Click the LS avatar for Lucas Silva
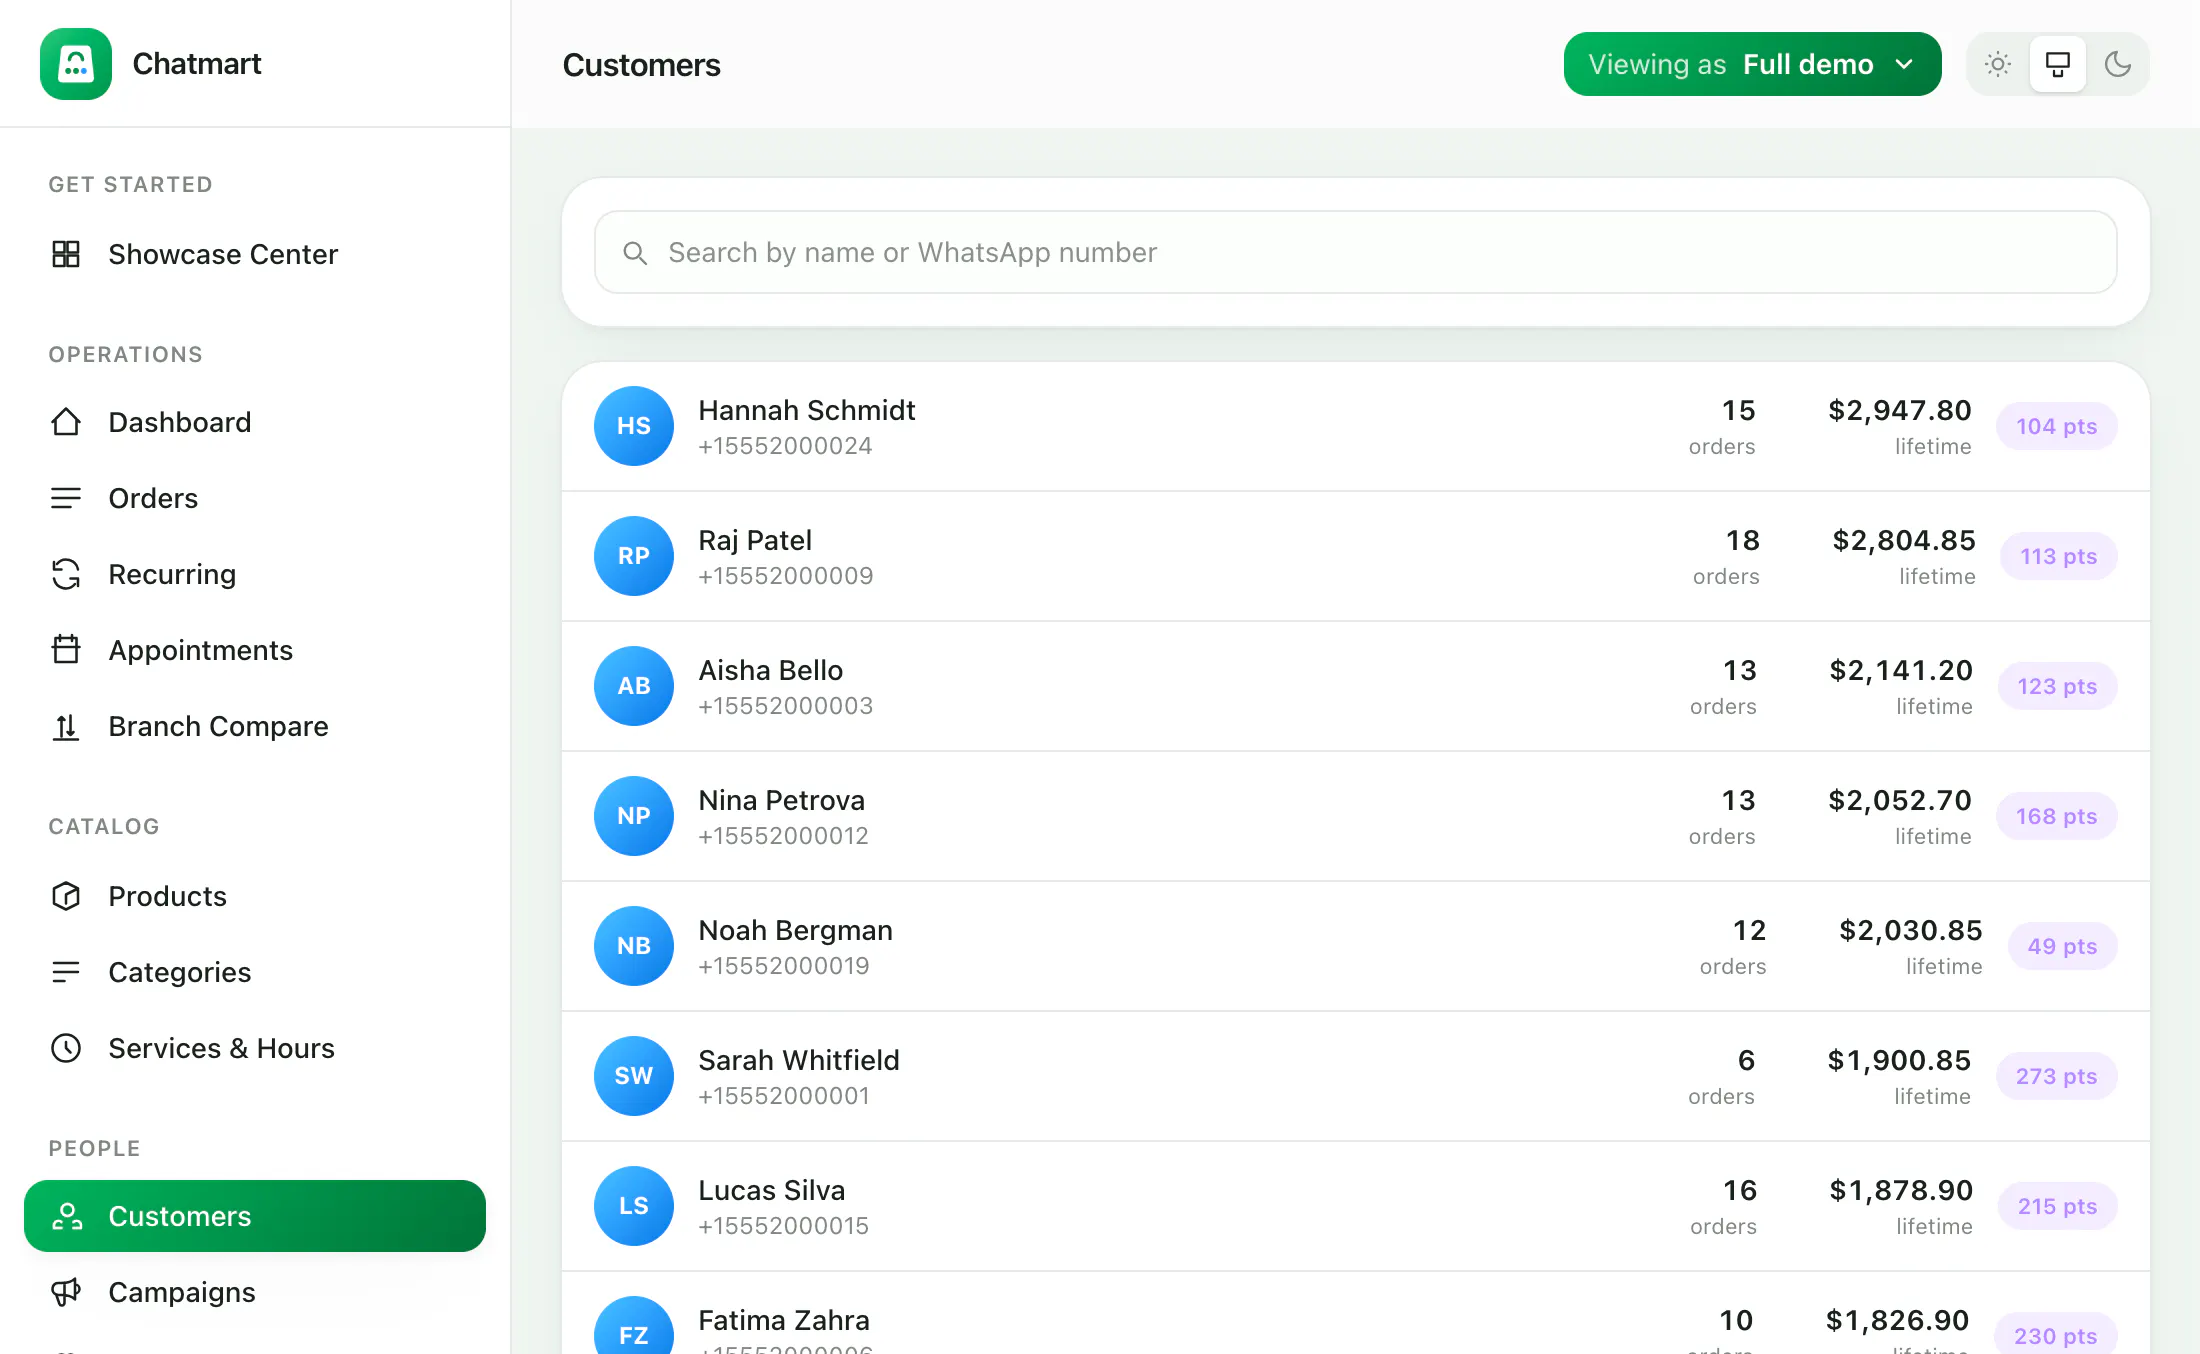The width and height of the screenshot is (2200, 1354). click(634, 1206)
